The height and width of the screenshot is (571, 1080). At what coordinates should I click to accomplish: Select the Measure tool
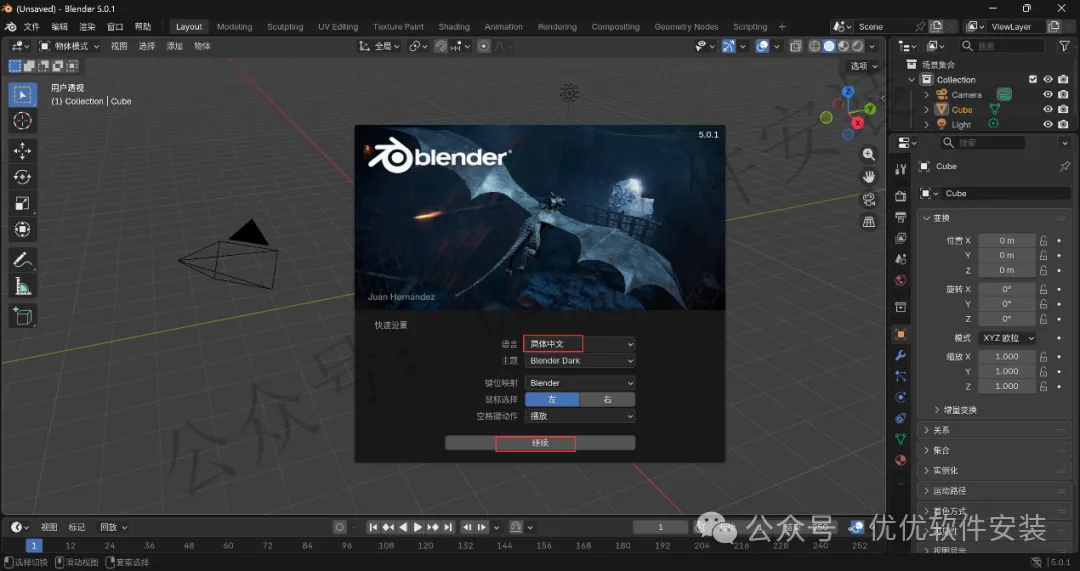(23, 287)
